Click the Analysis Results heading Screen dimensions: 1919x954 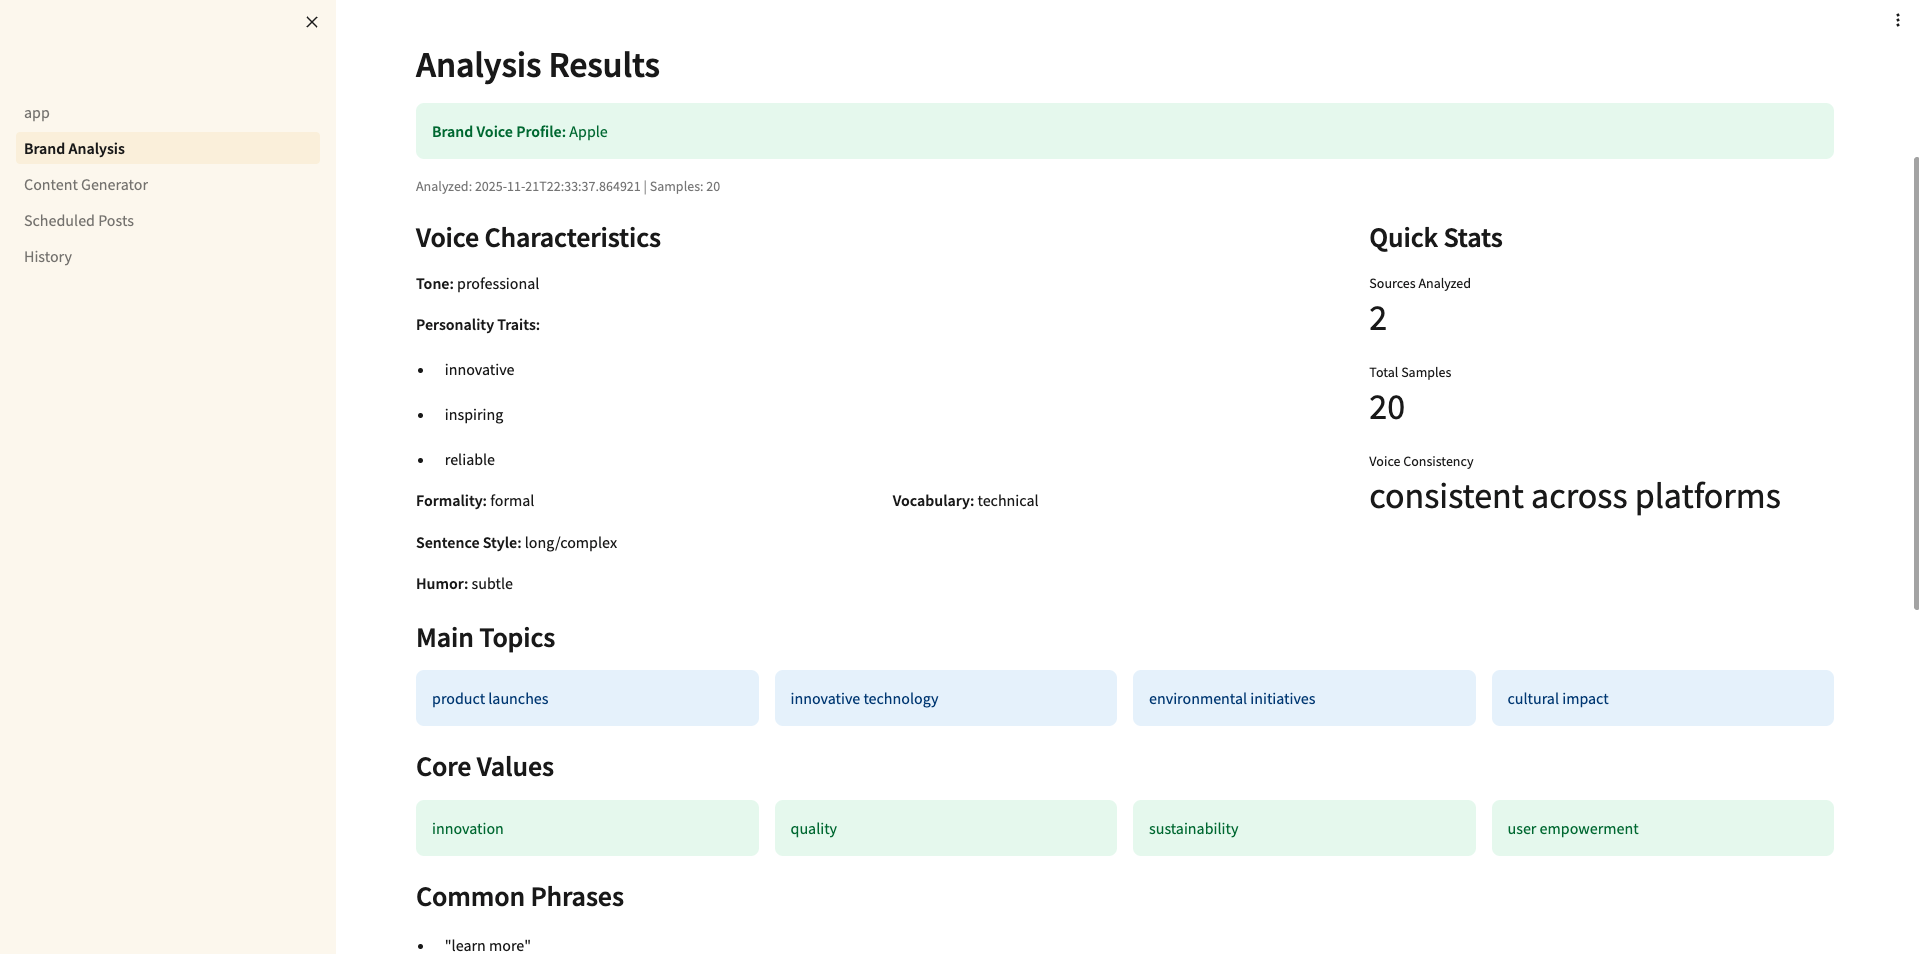point(538,65)
